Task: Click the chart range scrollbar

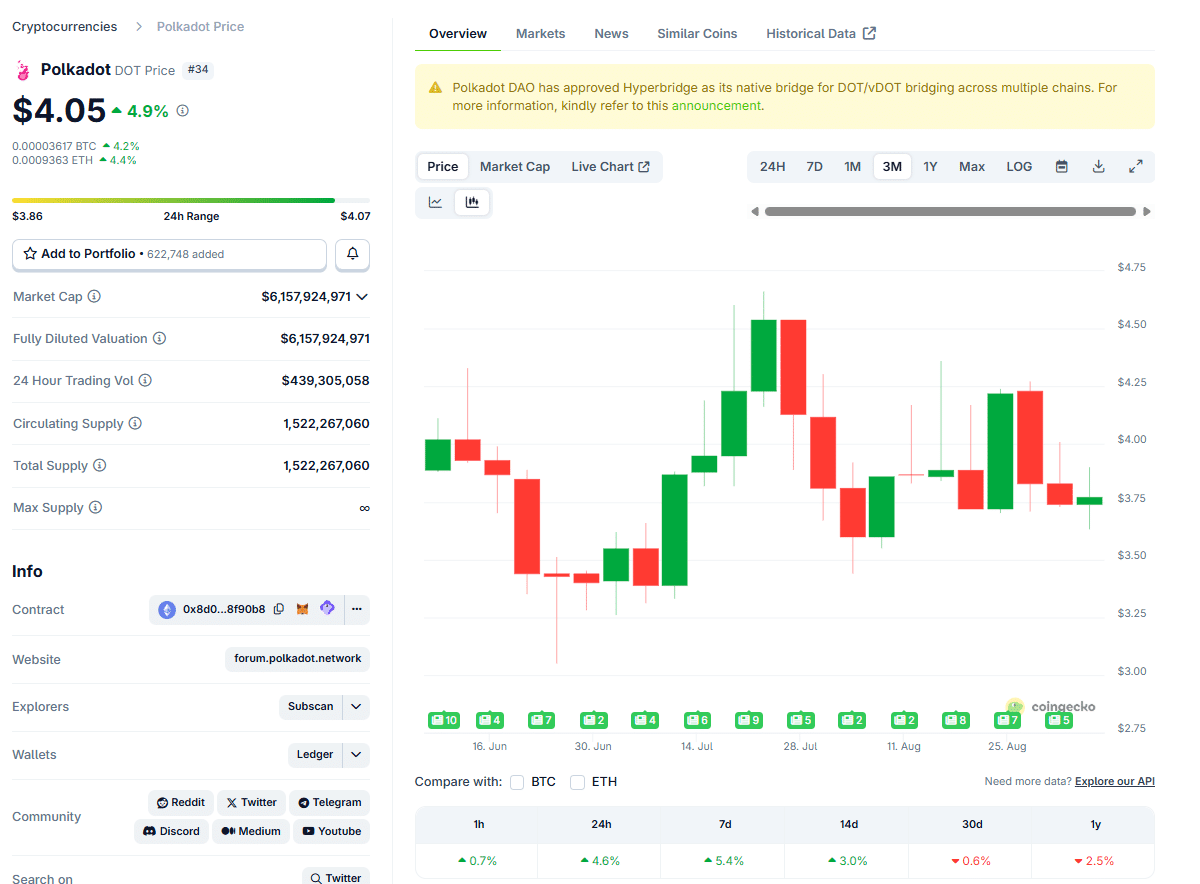Action: coord(950,212)
